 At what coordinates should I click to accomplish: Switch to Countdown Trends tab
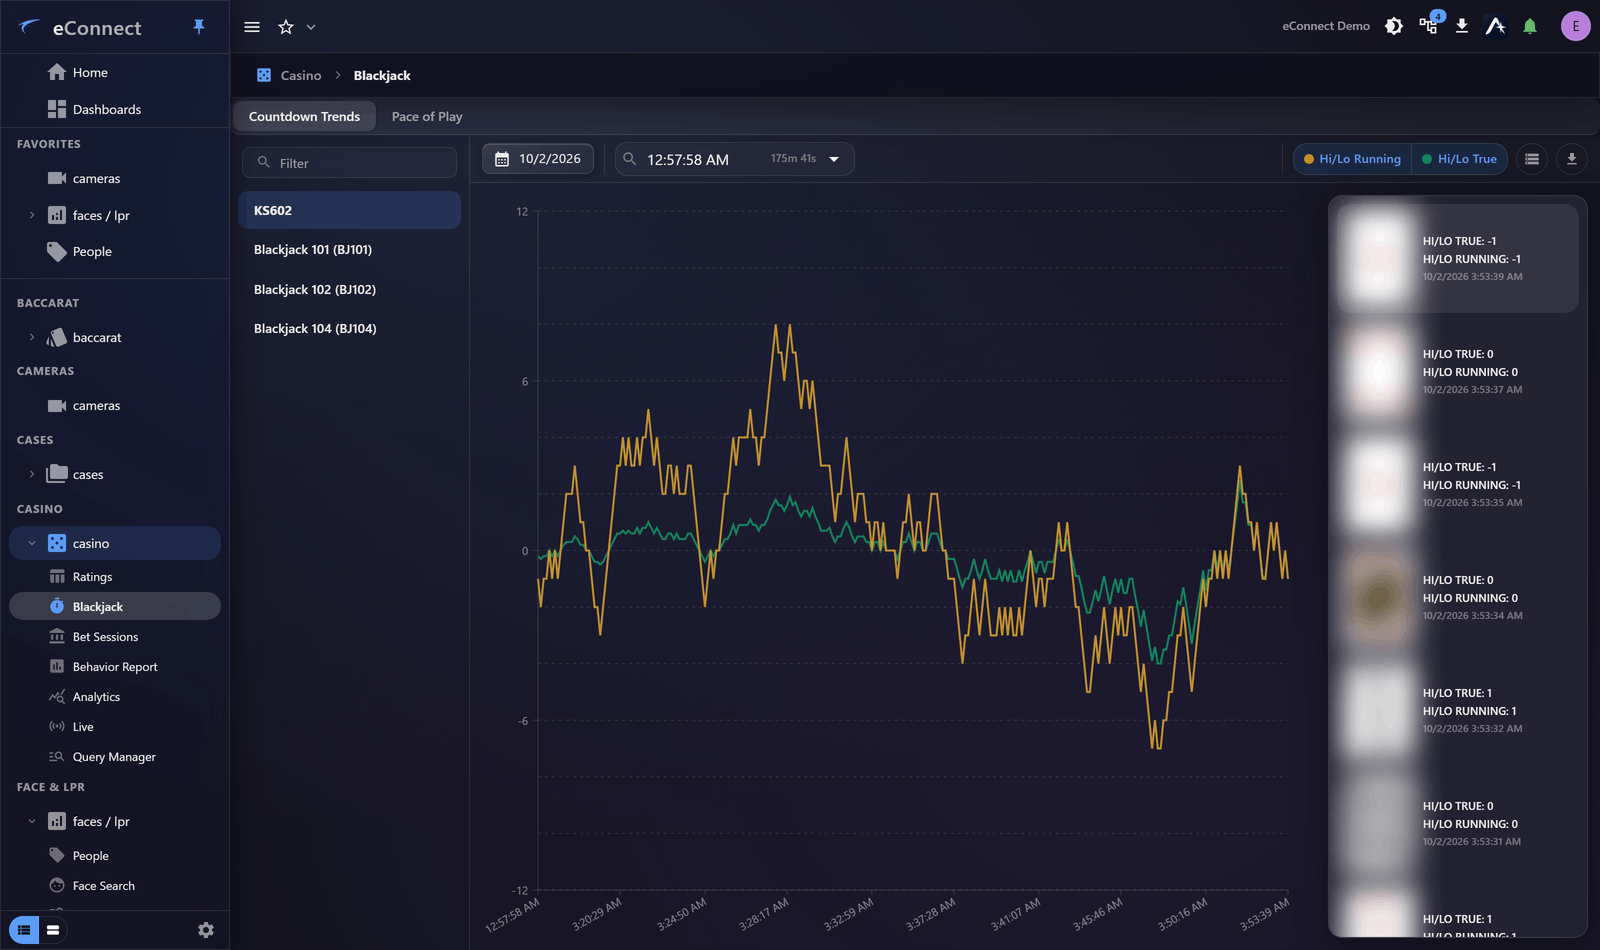click(304, 116)
